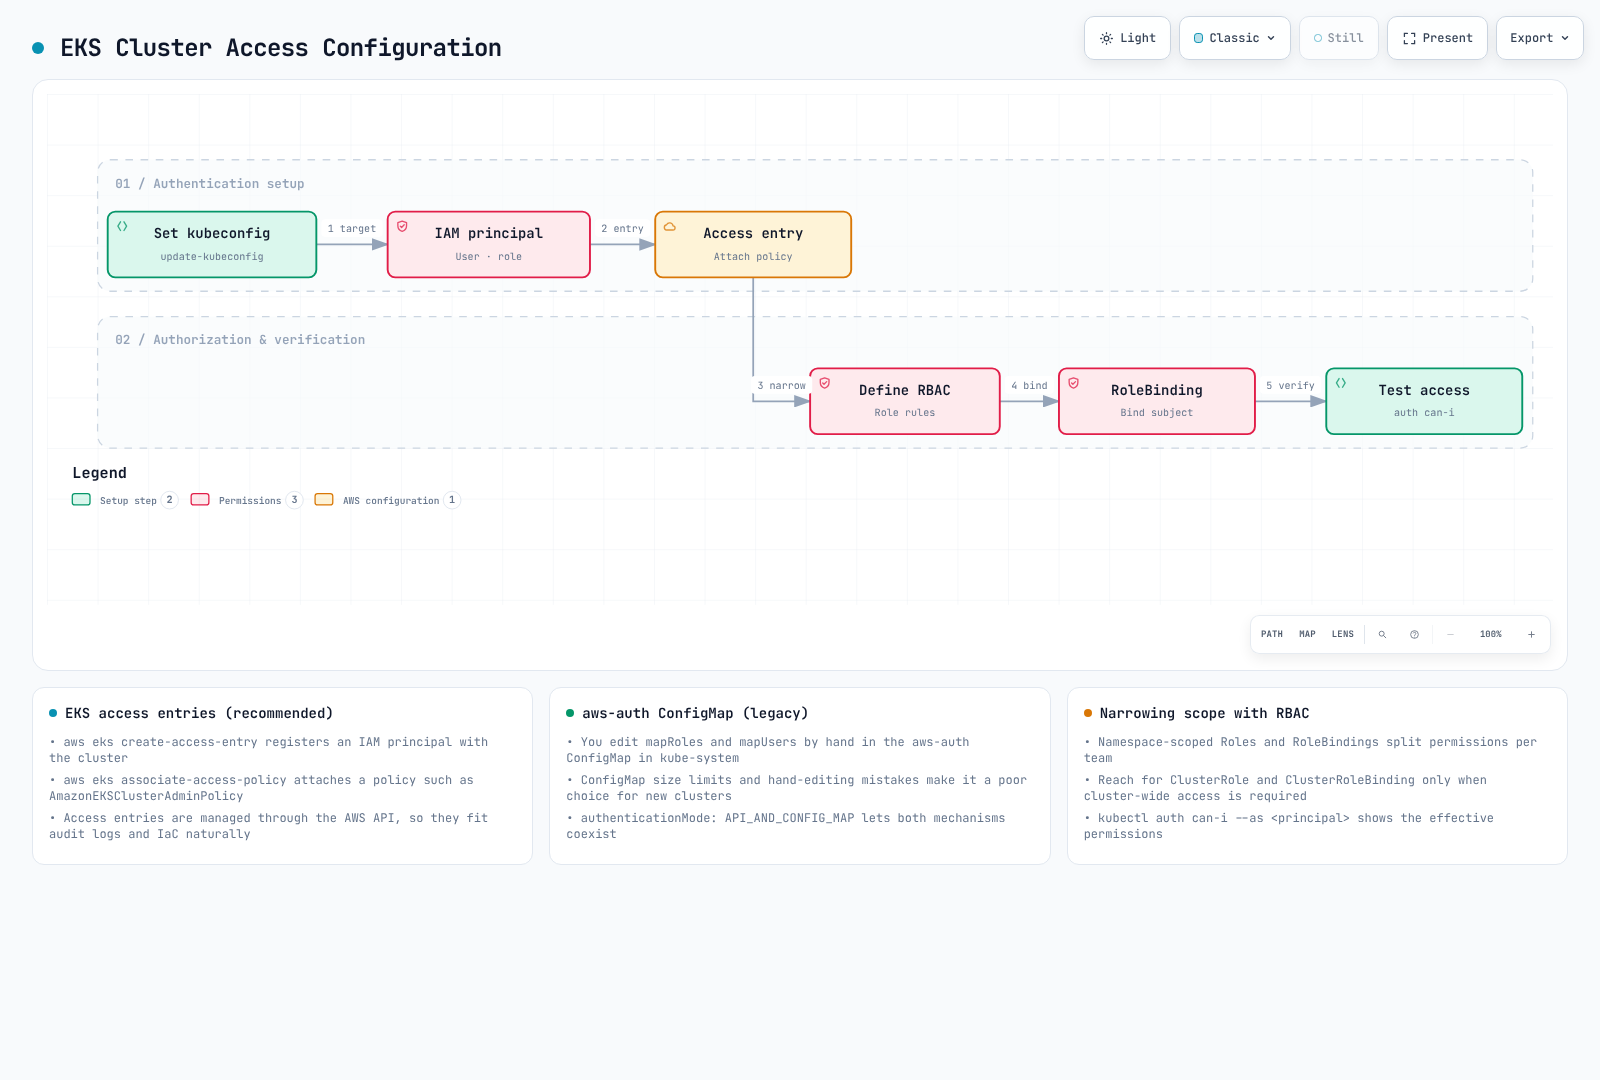
Task: Select the Set kubeconfig node
Action: coord(212,244)
